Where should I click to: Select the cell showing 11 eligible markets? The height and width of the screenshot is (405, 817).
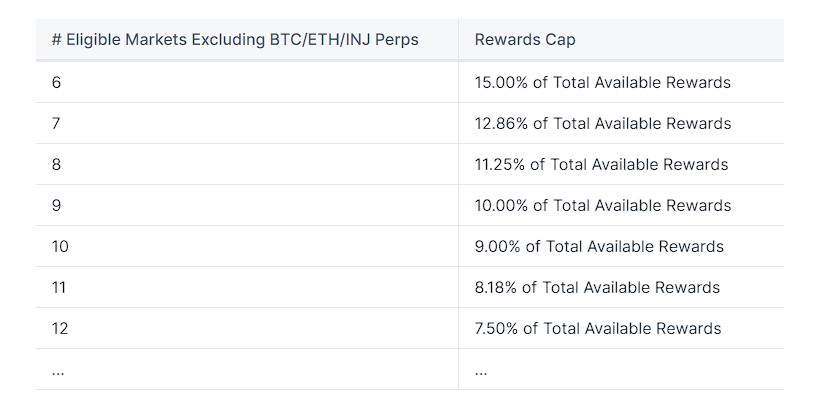tap(59, 287)
